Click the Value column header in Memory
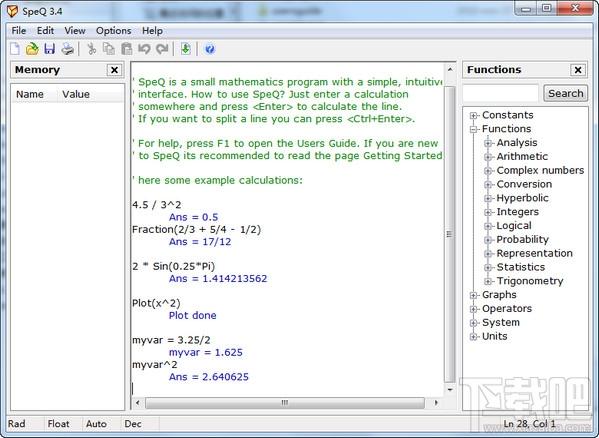This screenshot has height=438, width=599. pos(76,94)
